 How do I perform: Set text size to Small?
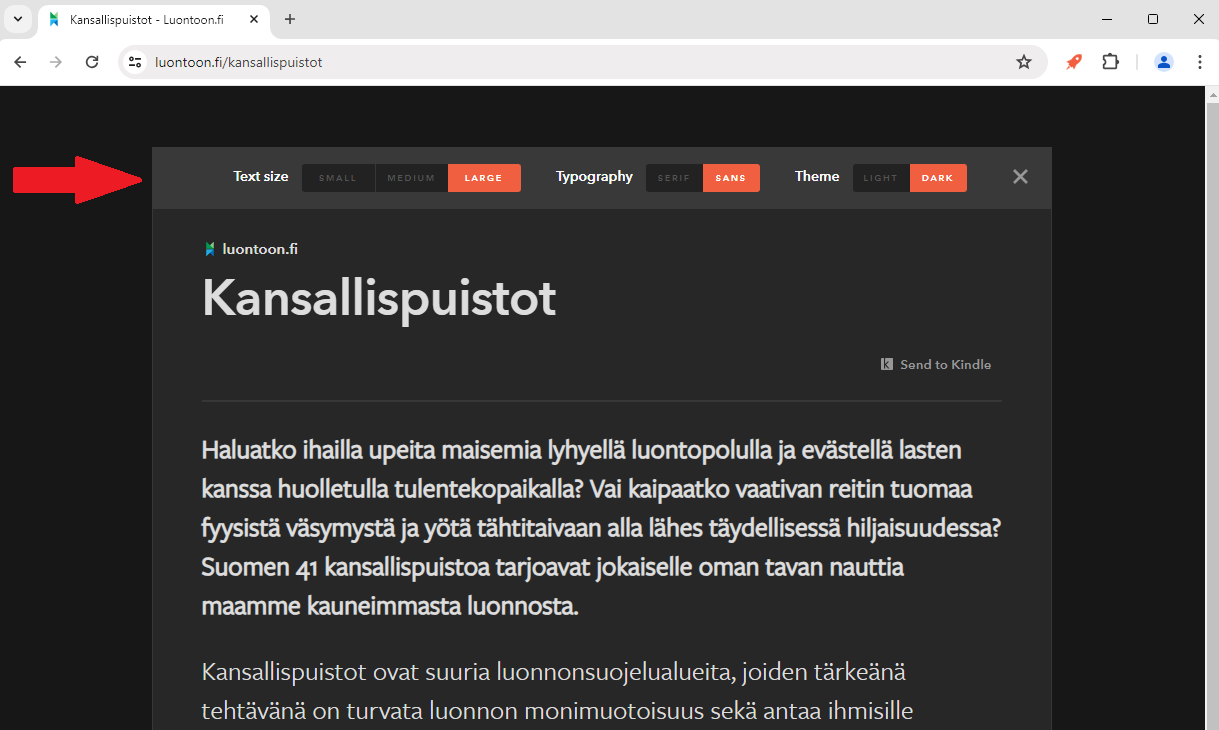(x=338, y=178)
